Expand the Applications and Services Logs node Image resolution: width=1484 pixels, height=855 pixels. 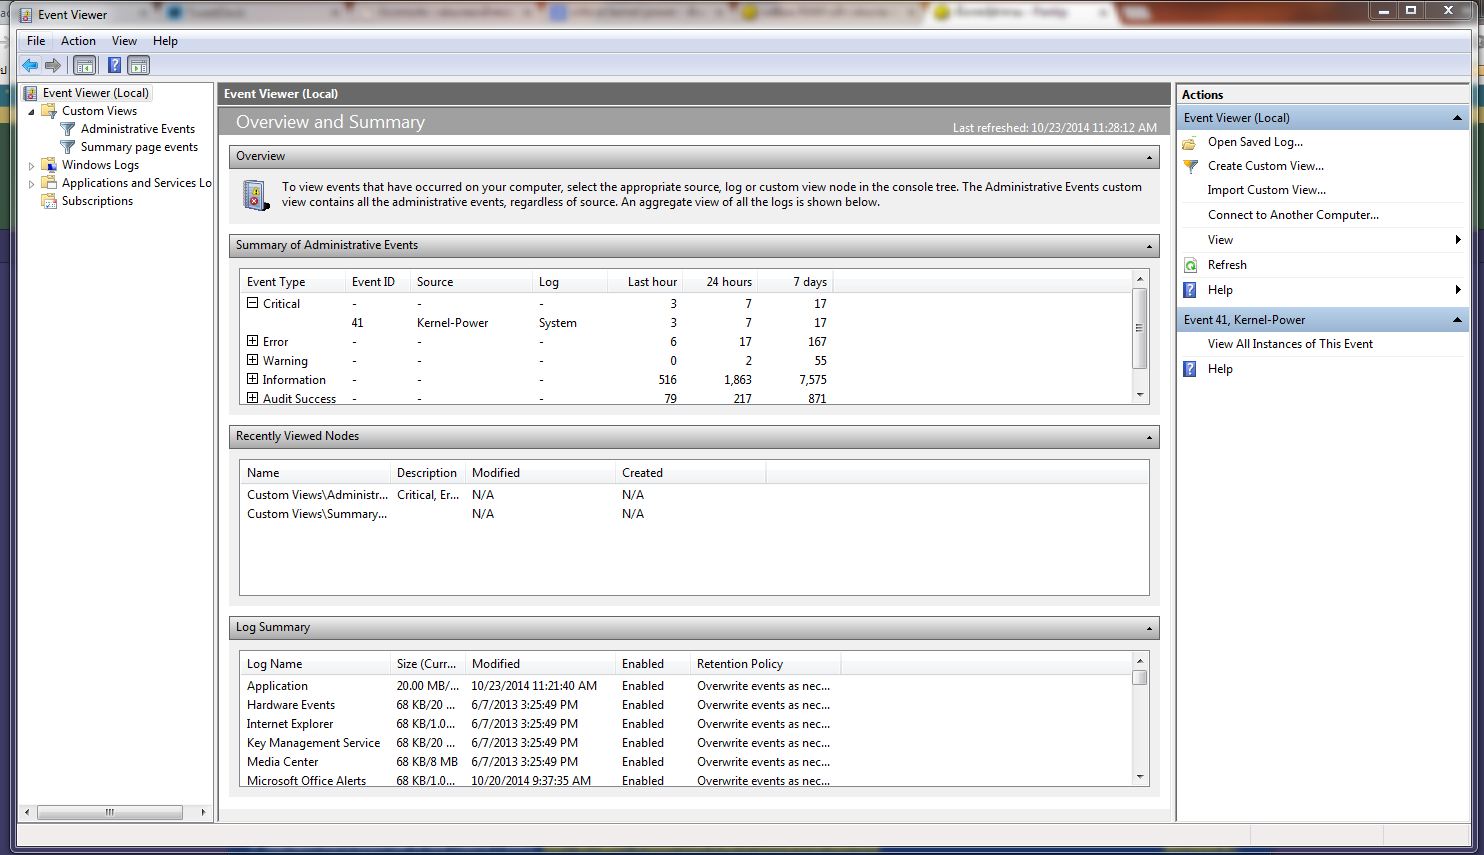click(31, 184)
